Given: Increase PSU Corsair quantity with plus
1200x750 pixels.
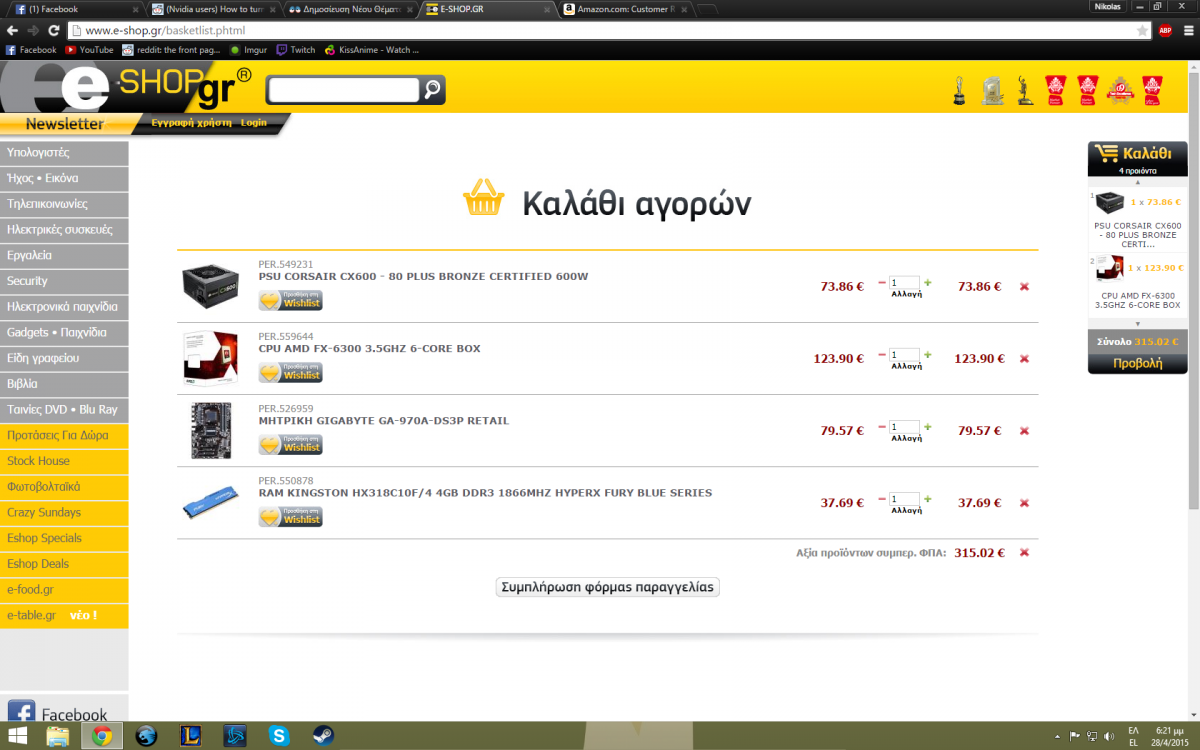Looking at the screenshot, I should tap(928, 283).
